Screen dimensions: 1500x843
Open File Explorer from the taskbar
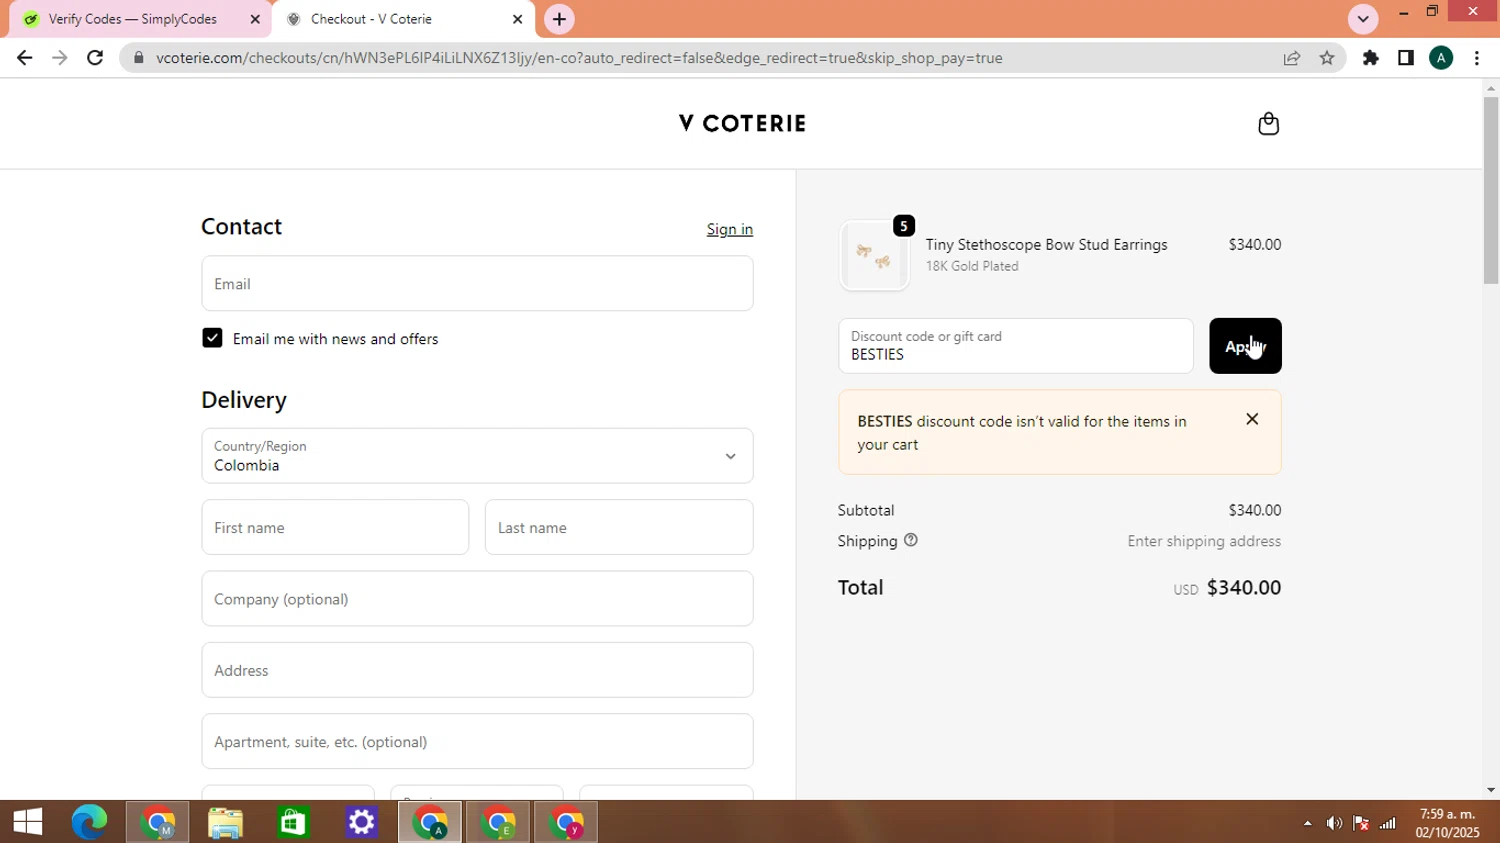pyautogui.click(x=225, y=822)
